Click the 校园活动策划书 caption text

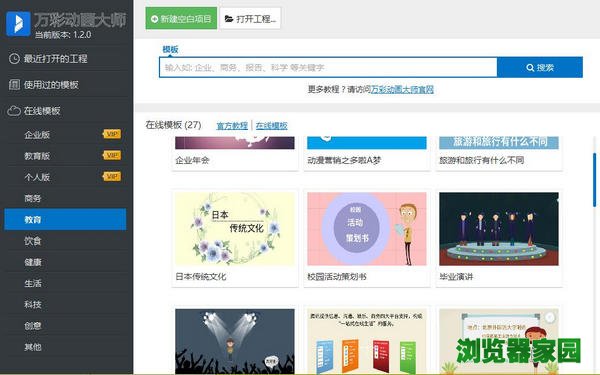pyautogui.click(x=337, y=276)
